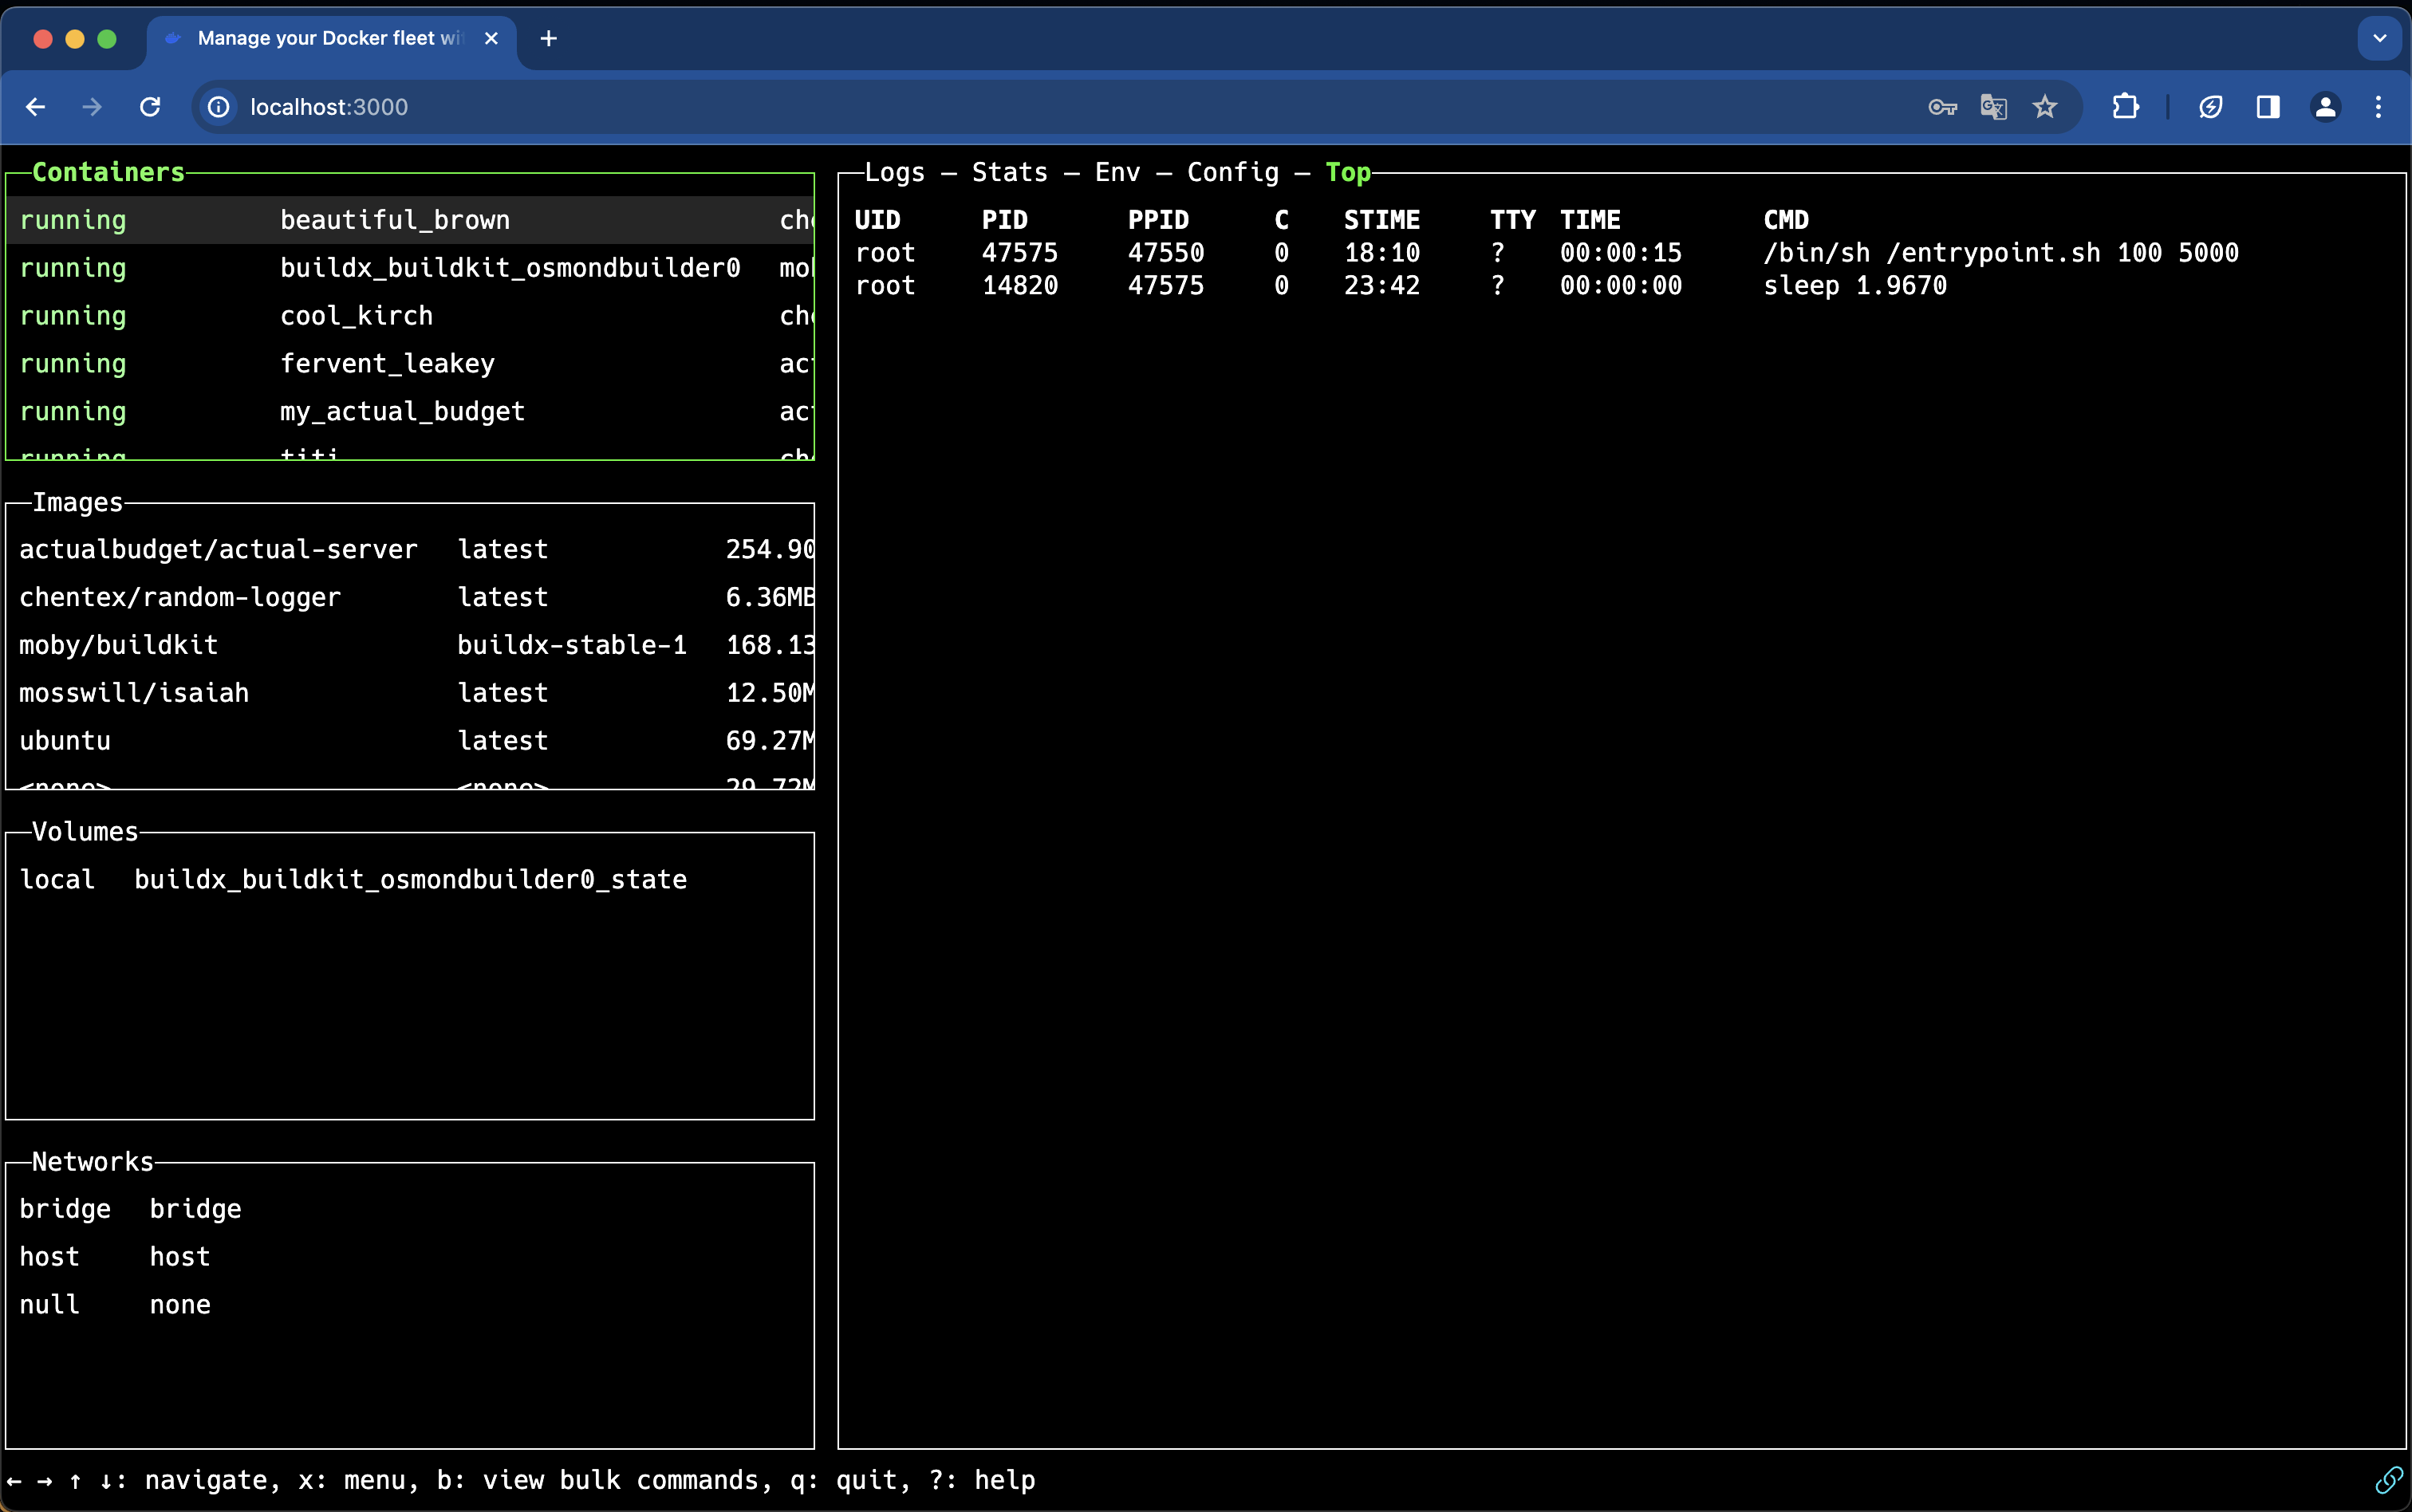Open Chrome three-dot menu
This screenshot has width=2412, height=1512.
[2378, 107]
